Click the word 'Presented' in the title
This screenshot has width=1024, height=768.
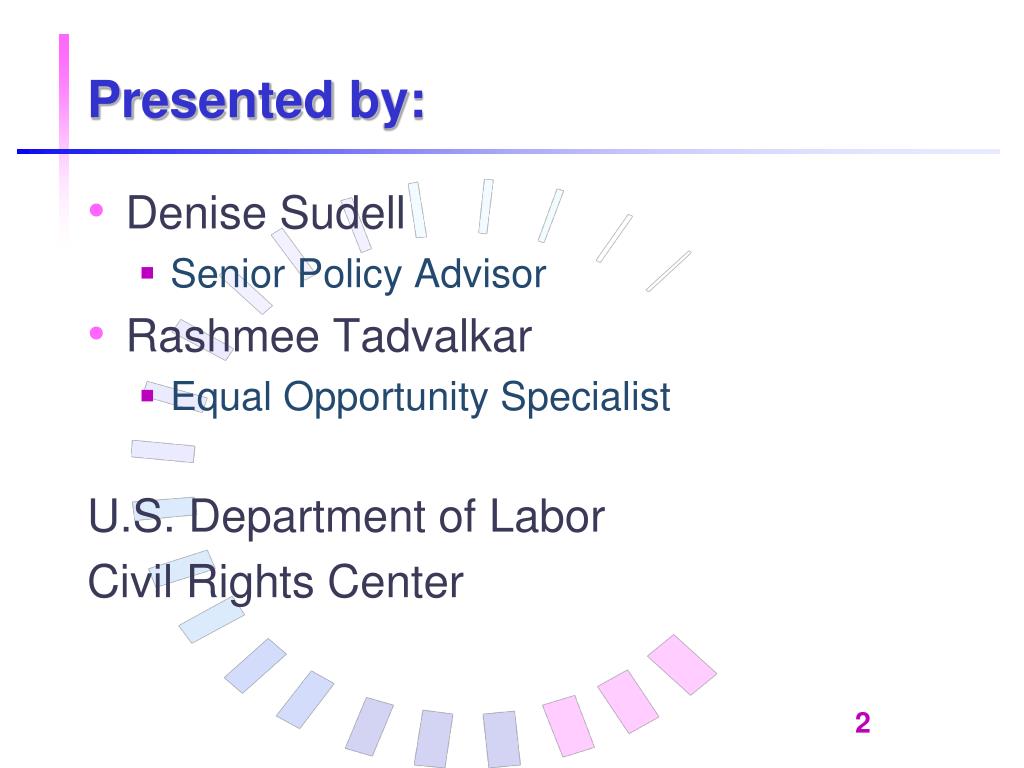coord(211,101)
